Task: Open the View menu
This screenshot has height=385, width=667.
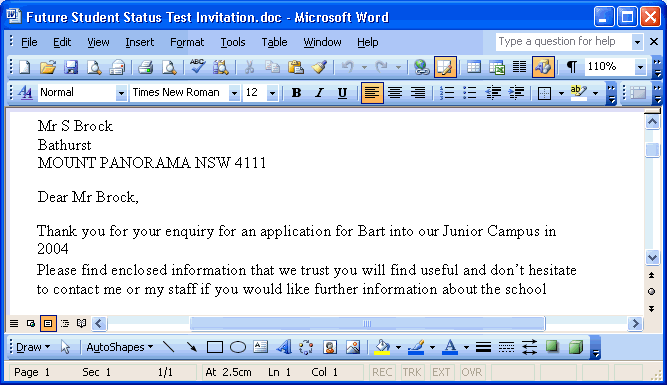Action: coord(98,42)
